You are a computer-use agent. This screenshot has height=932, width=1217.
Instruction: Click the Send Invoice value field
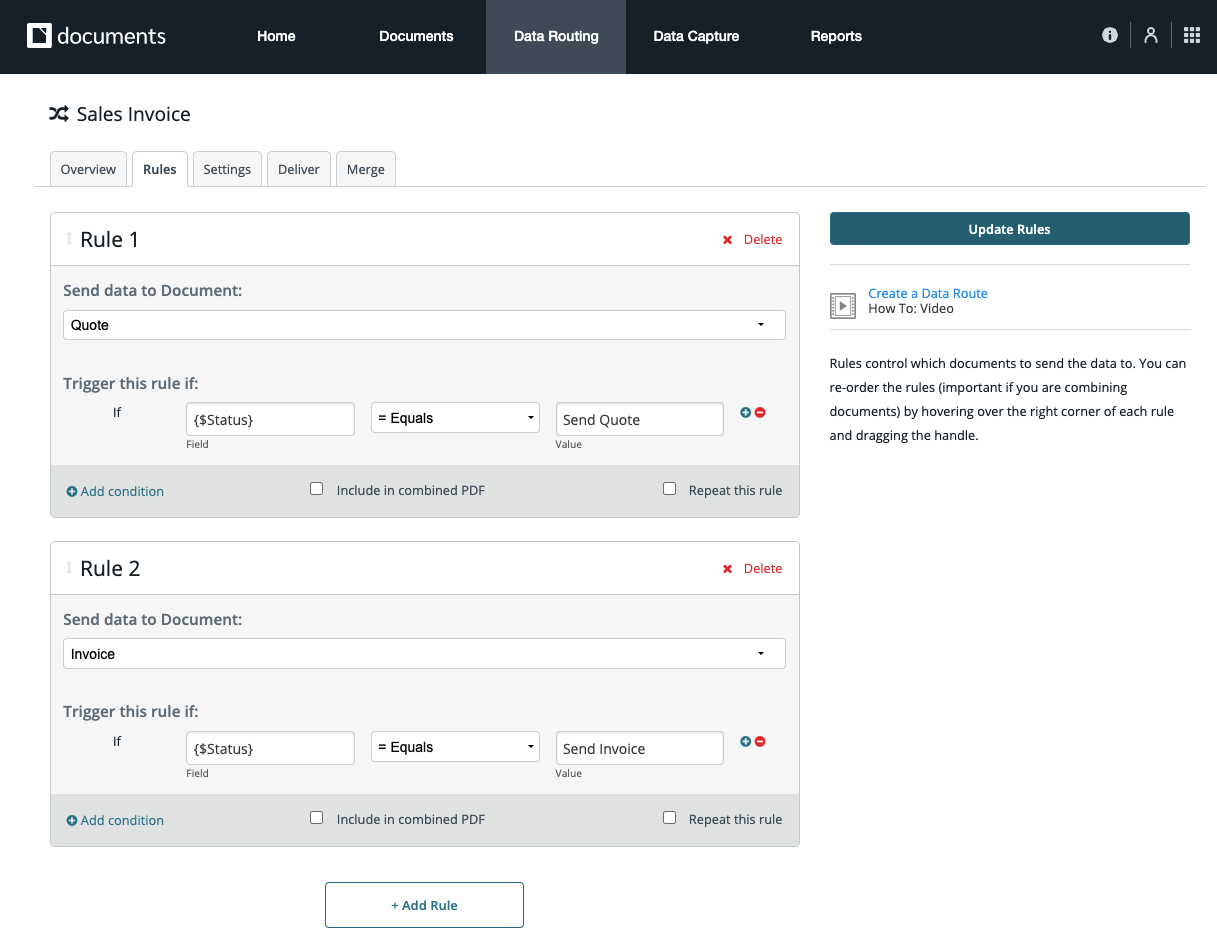pyautogui.click(x=639, y=748)
